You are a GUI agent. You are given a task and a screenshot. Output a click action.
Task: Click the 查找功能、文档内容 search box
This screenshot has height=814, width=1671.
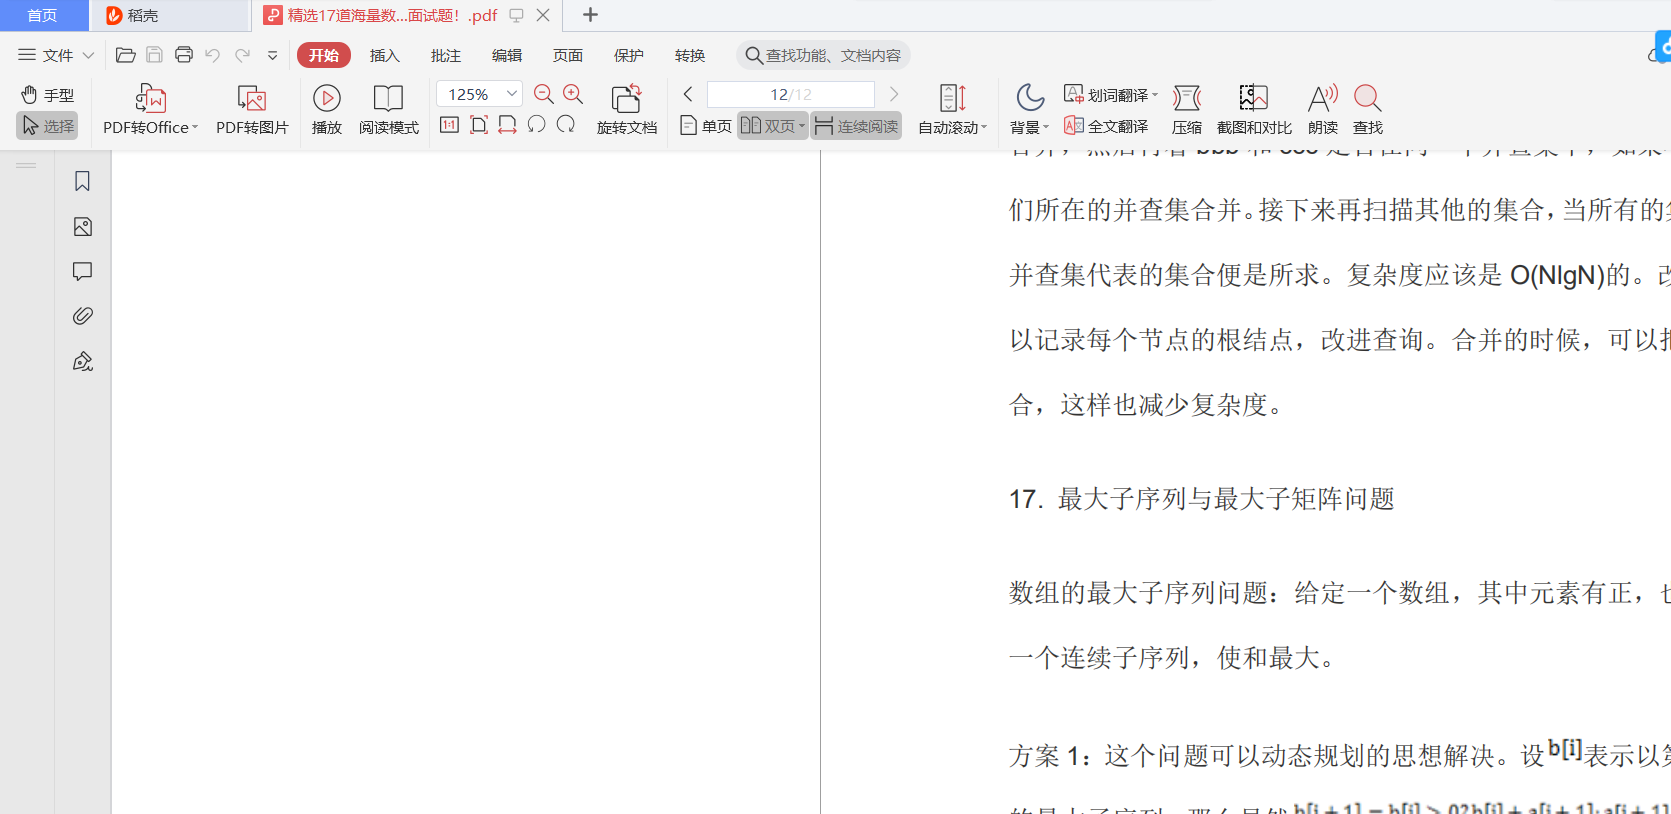tap(823, 55)
